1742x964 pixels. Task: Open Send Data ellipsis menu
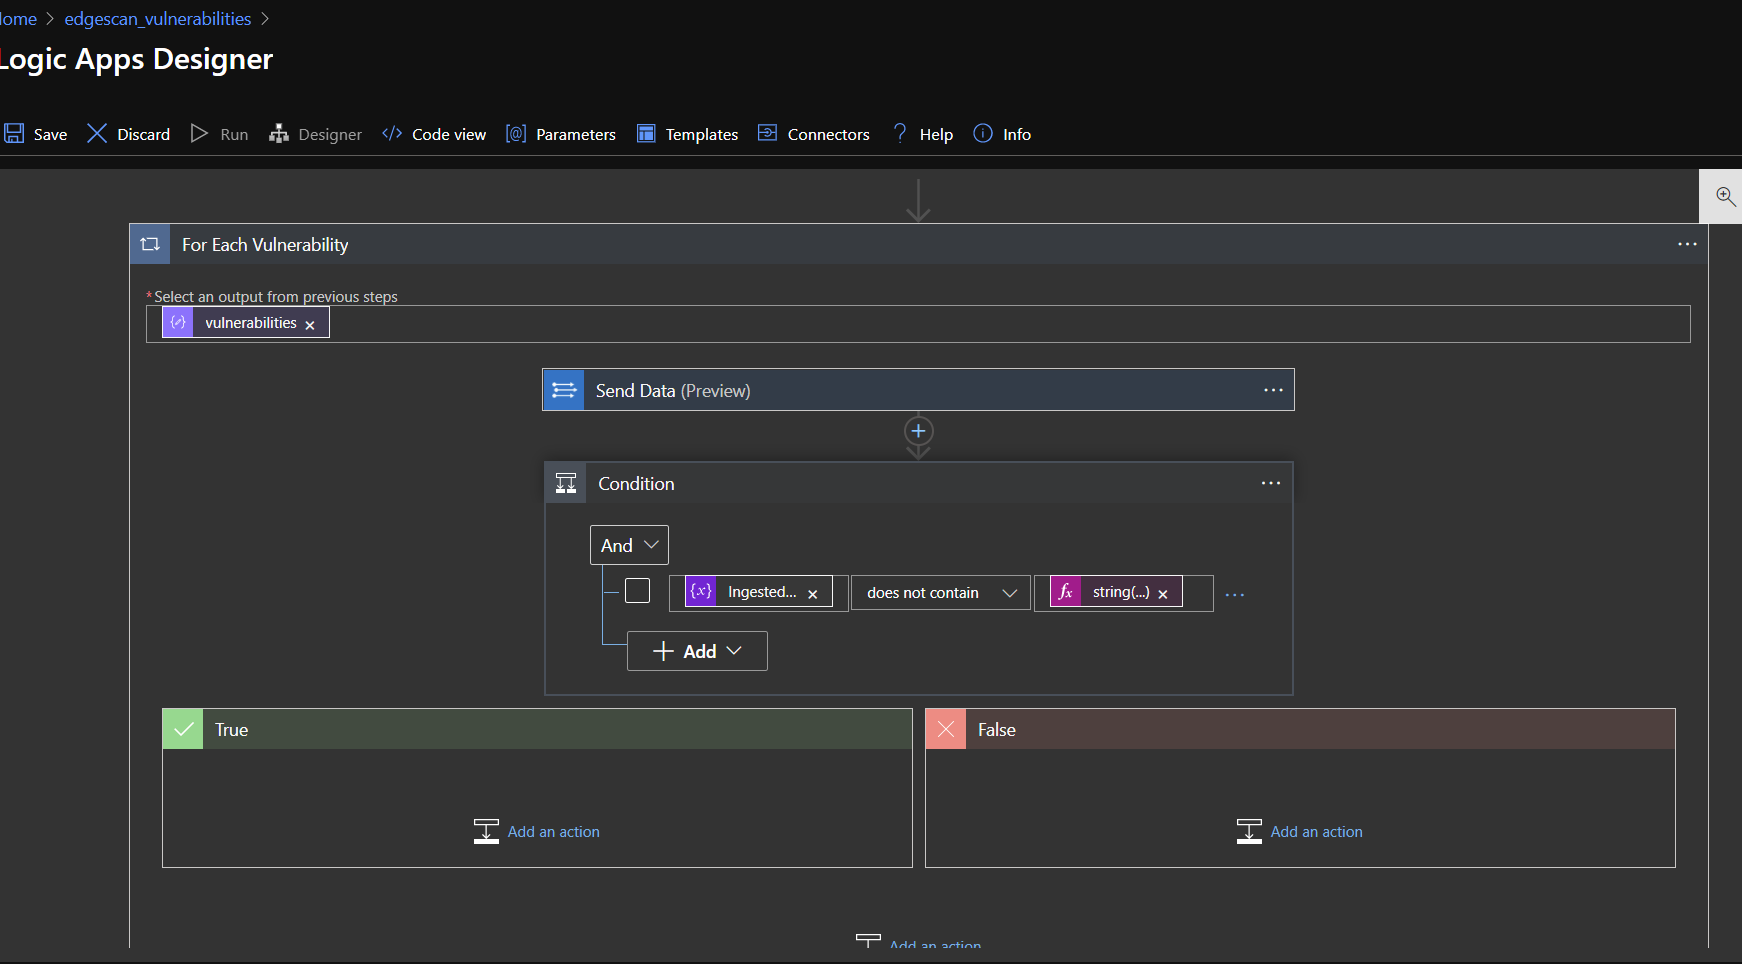click(x=1273, y=390)
